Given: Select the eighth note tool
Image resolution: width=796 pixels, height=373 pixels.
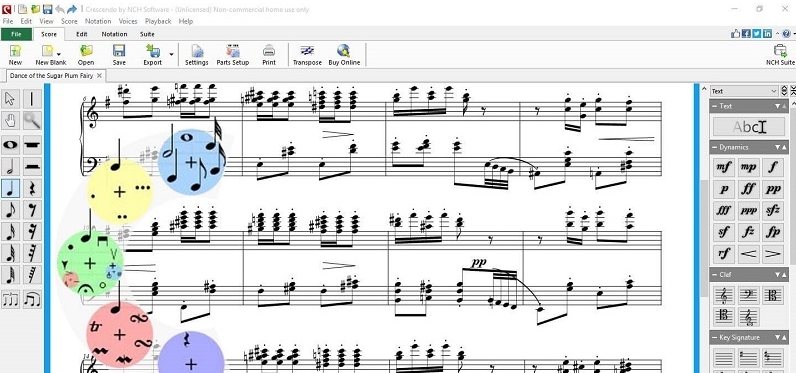Looking at the screenshot, I should 10,210.
